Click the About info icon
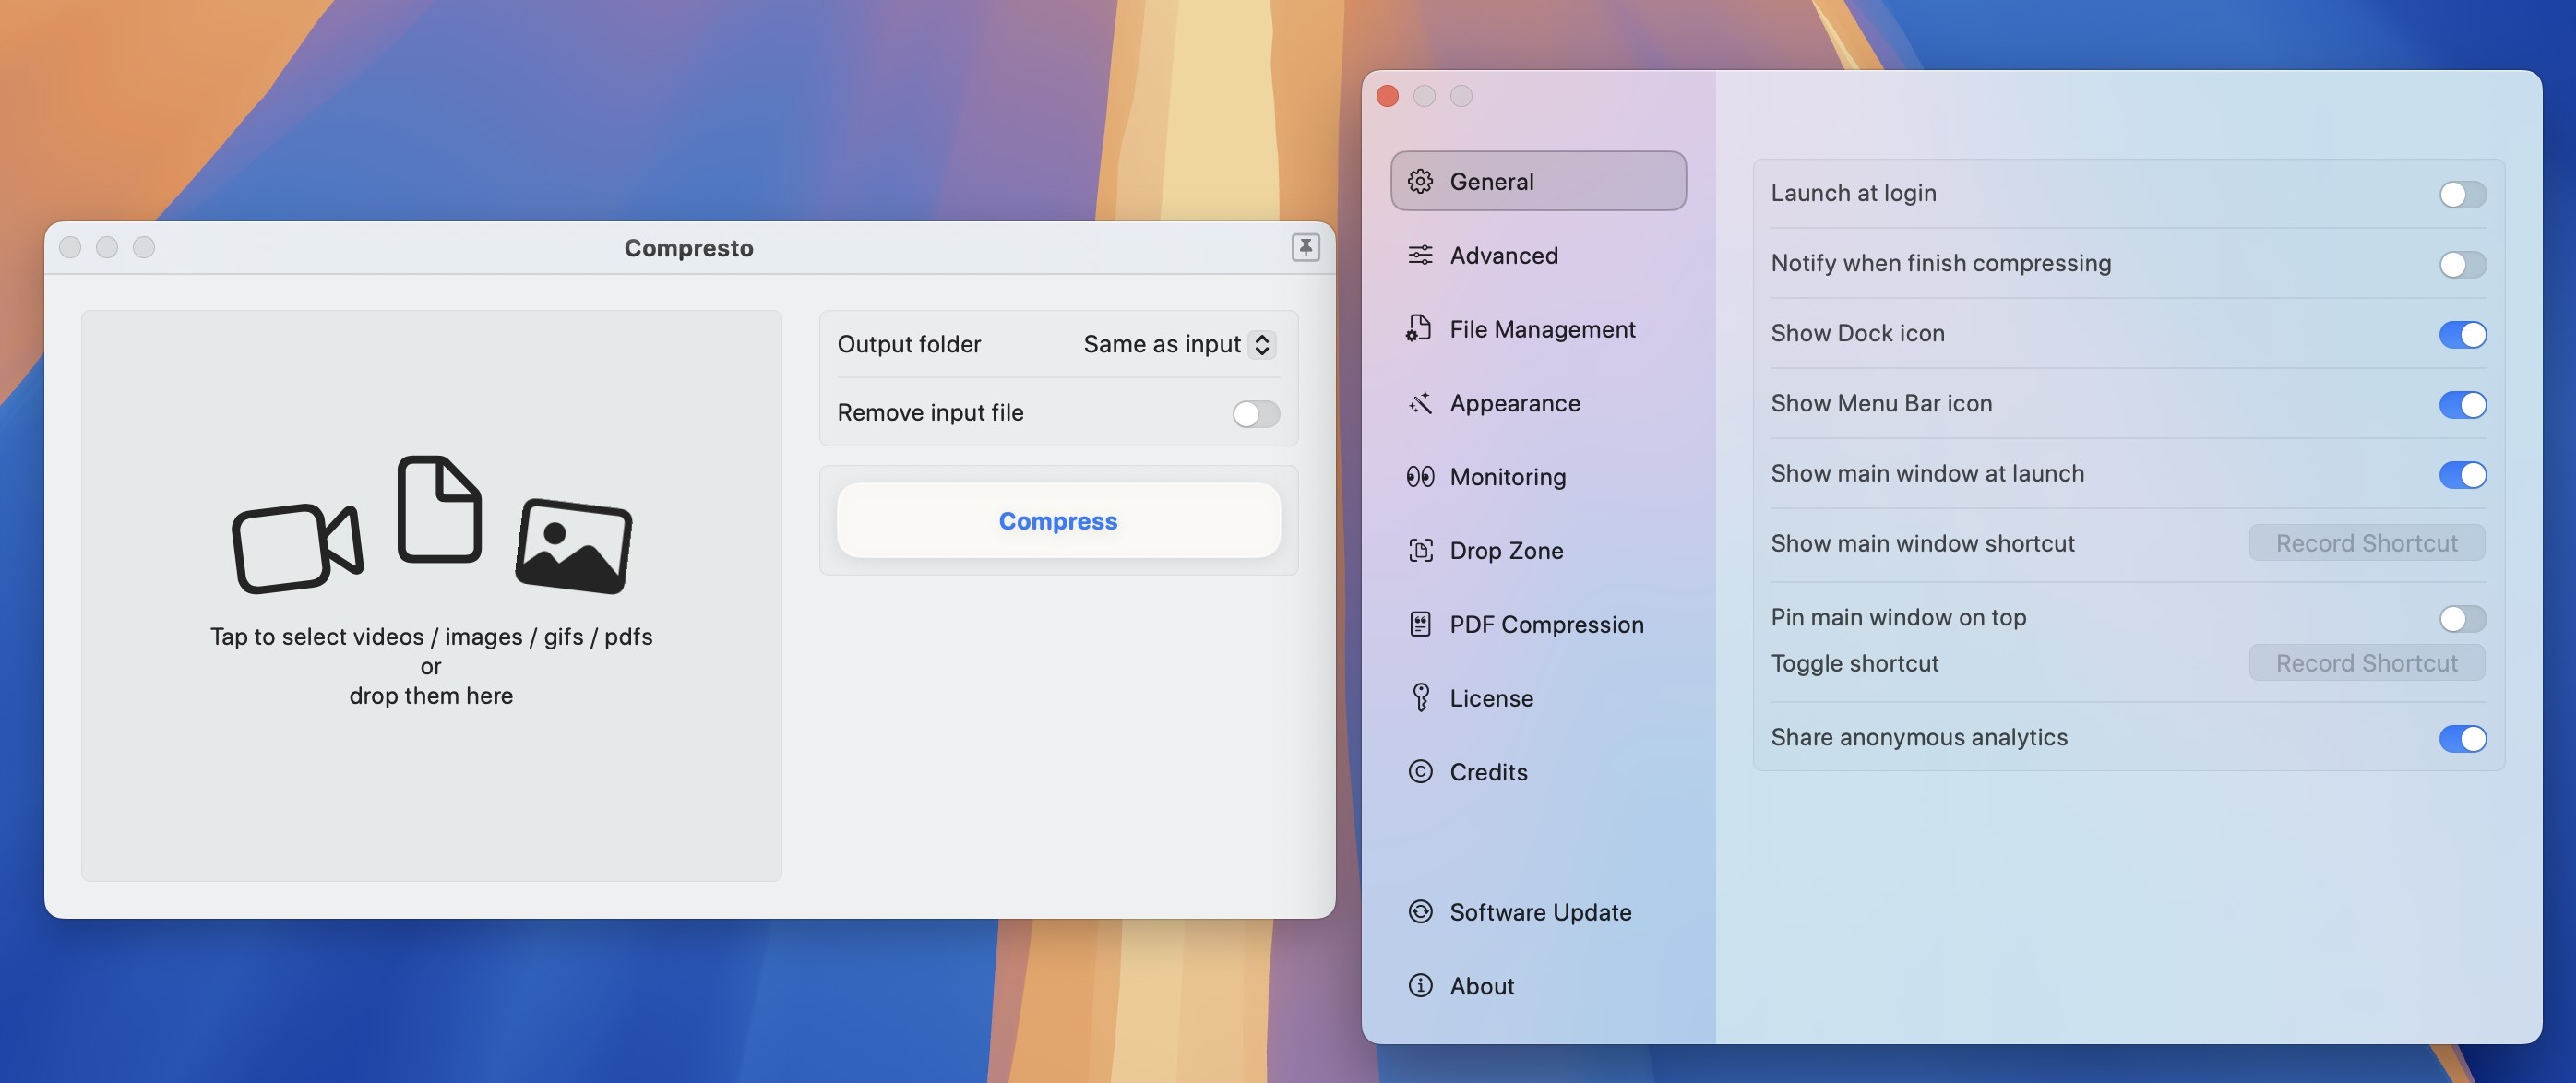2576x1083 pixels. coord(1420,986)
